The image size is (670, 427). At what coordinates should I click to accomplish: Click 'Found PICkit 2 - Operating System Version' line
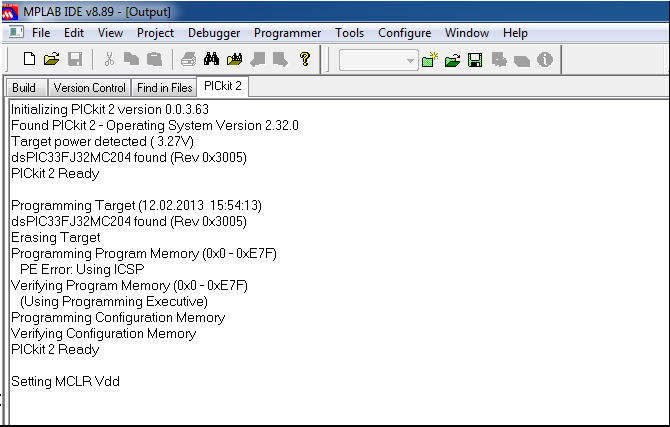click(155, 126)
